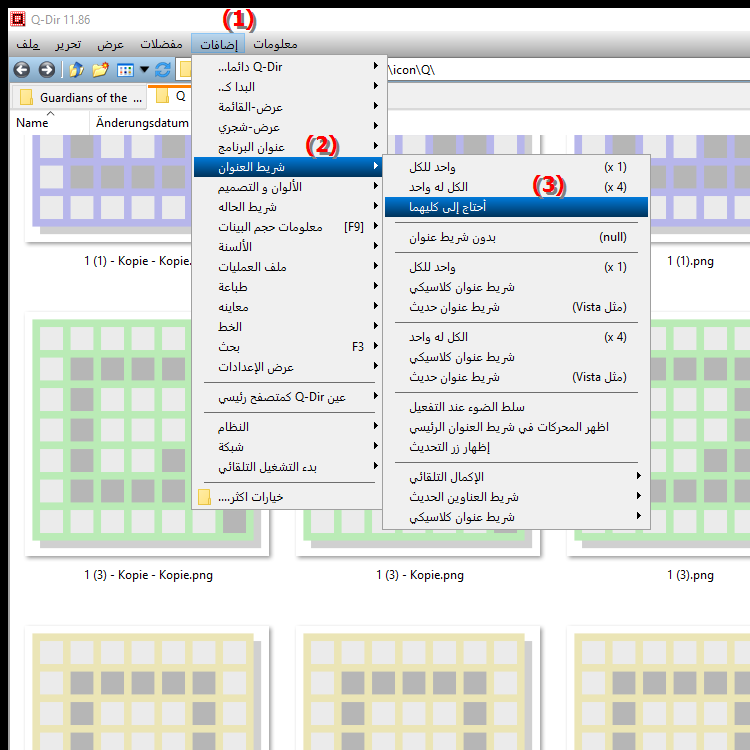Select the 1 (3).png file name

[x=690, y=575]
